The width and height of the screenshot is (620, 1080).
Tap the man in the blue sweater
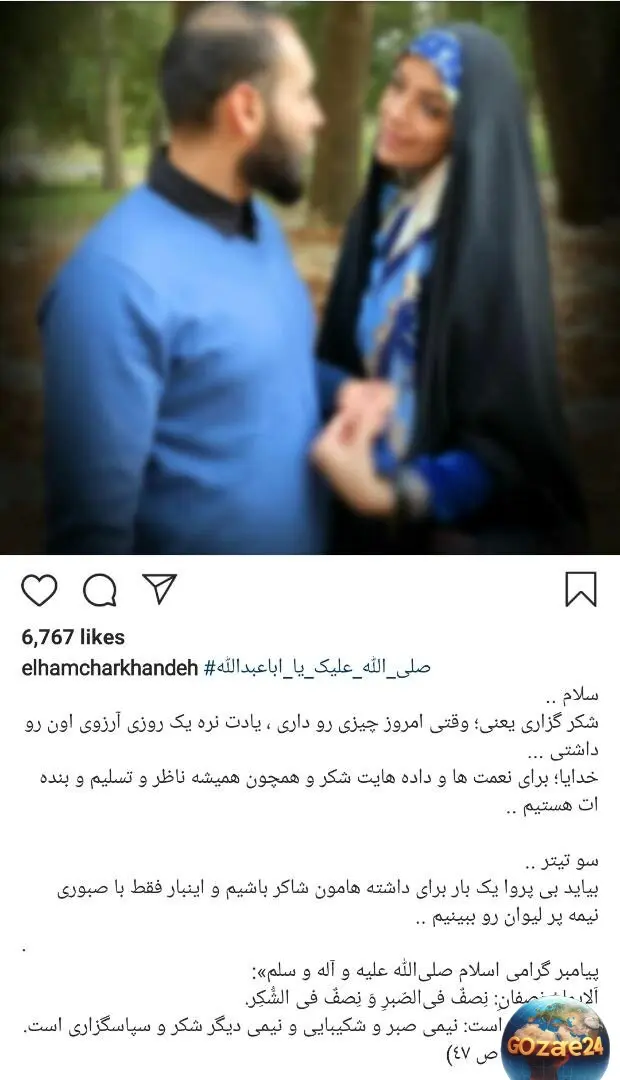(x=179, y=310)
